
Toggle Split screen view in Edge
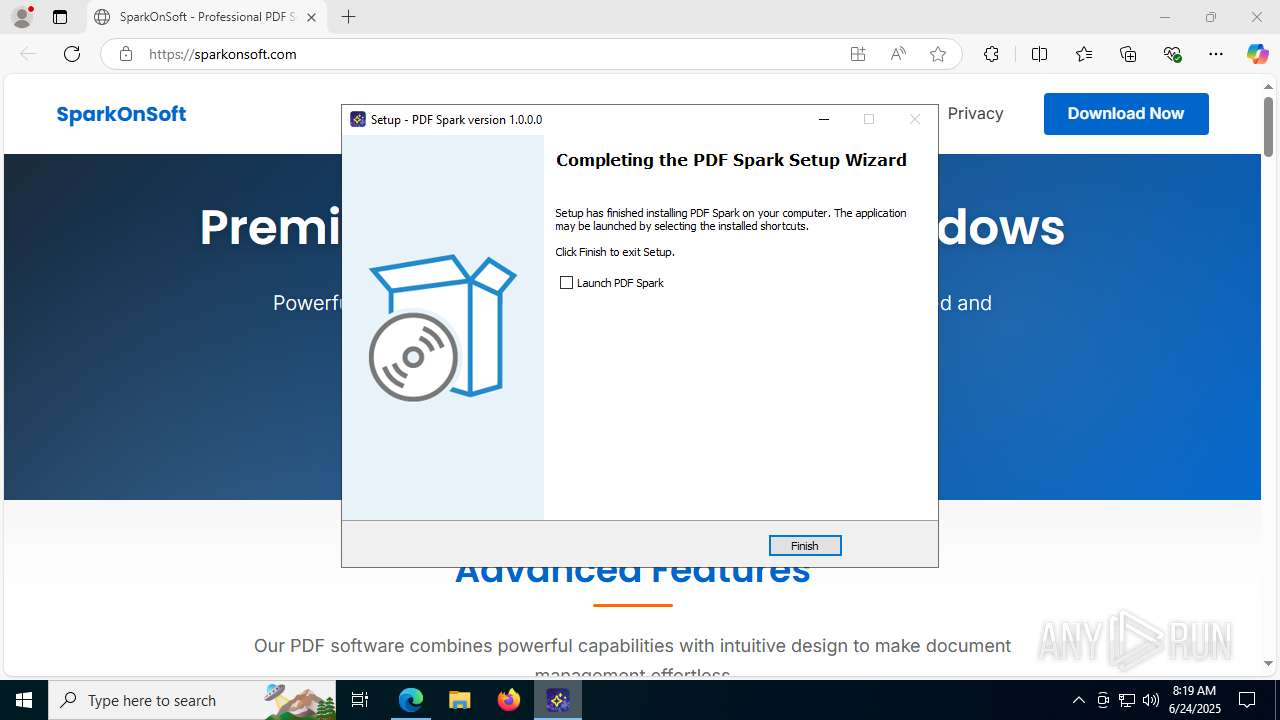coord(1039,54)
